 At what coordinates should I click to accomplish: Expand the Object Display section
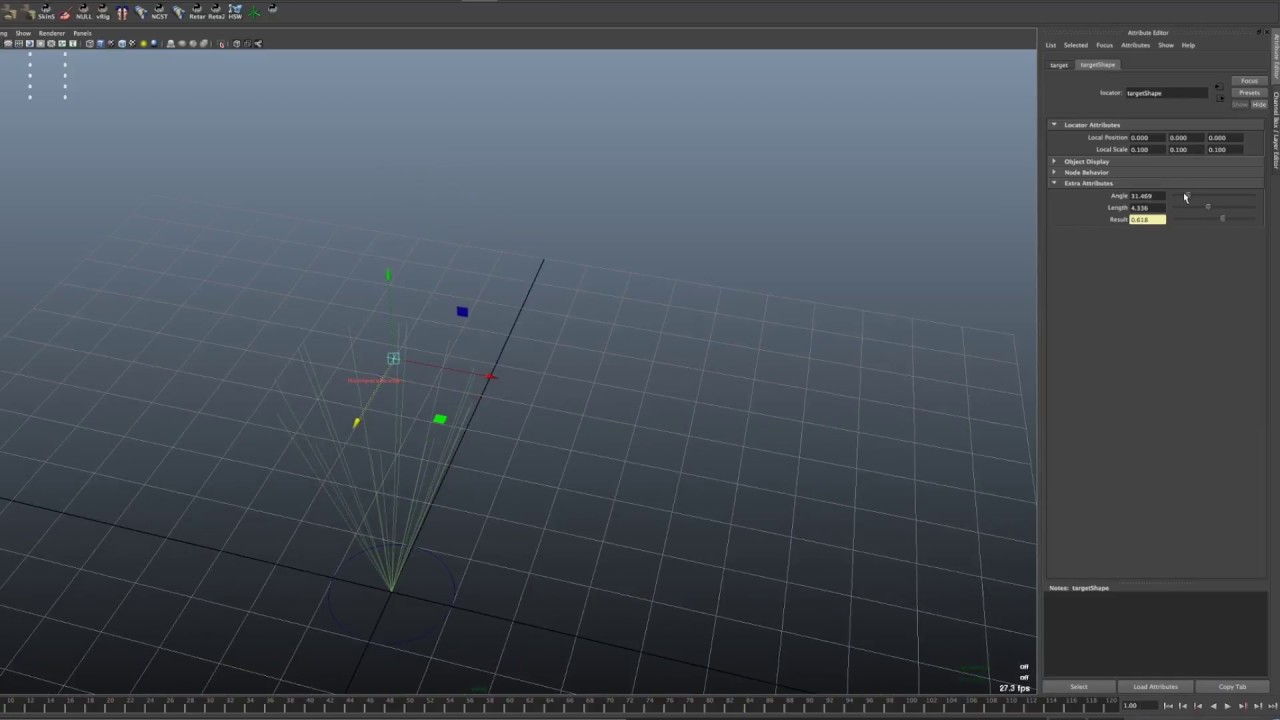click(1053, 161)
